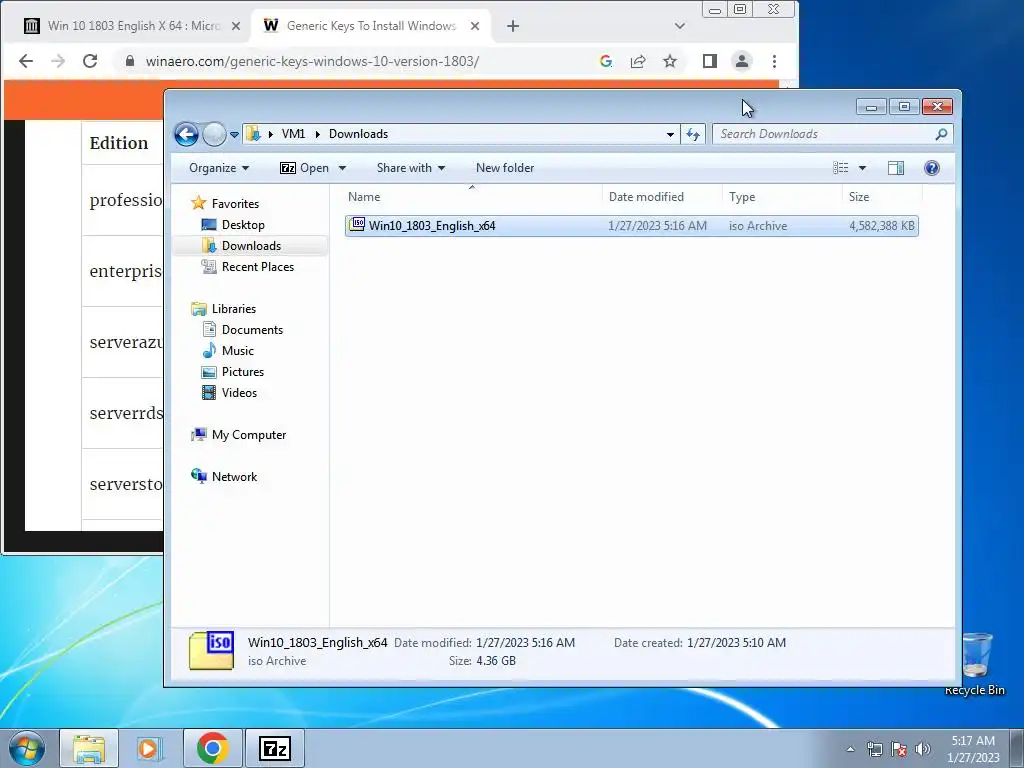Refresh the Downloads folder view
The width and height of the screenshot is (1024, 768).
tap(693, 135)
